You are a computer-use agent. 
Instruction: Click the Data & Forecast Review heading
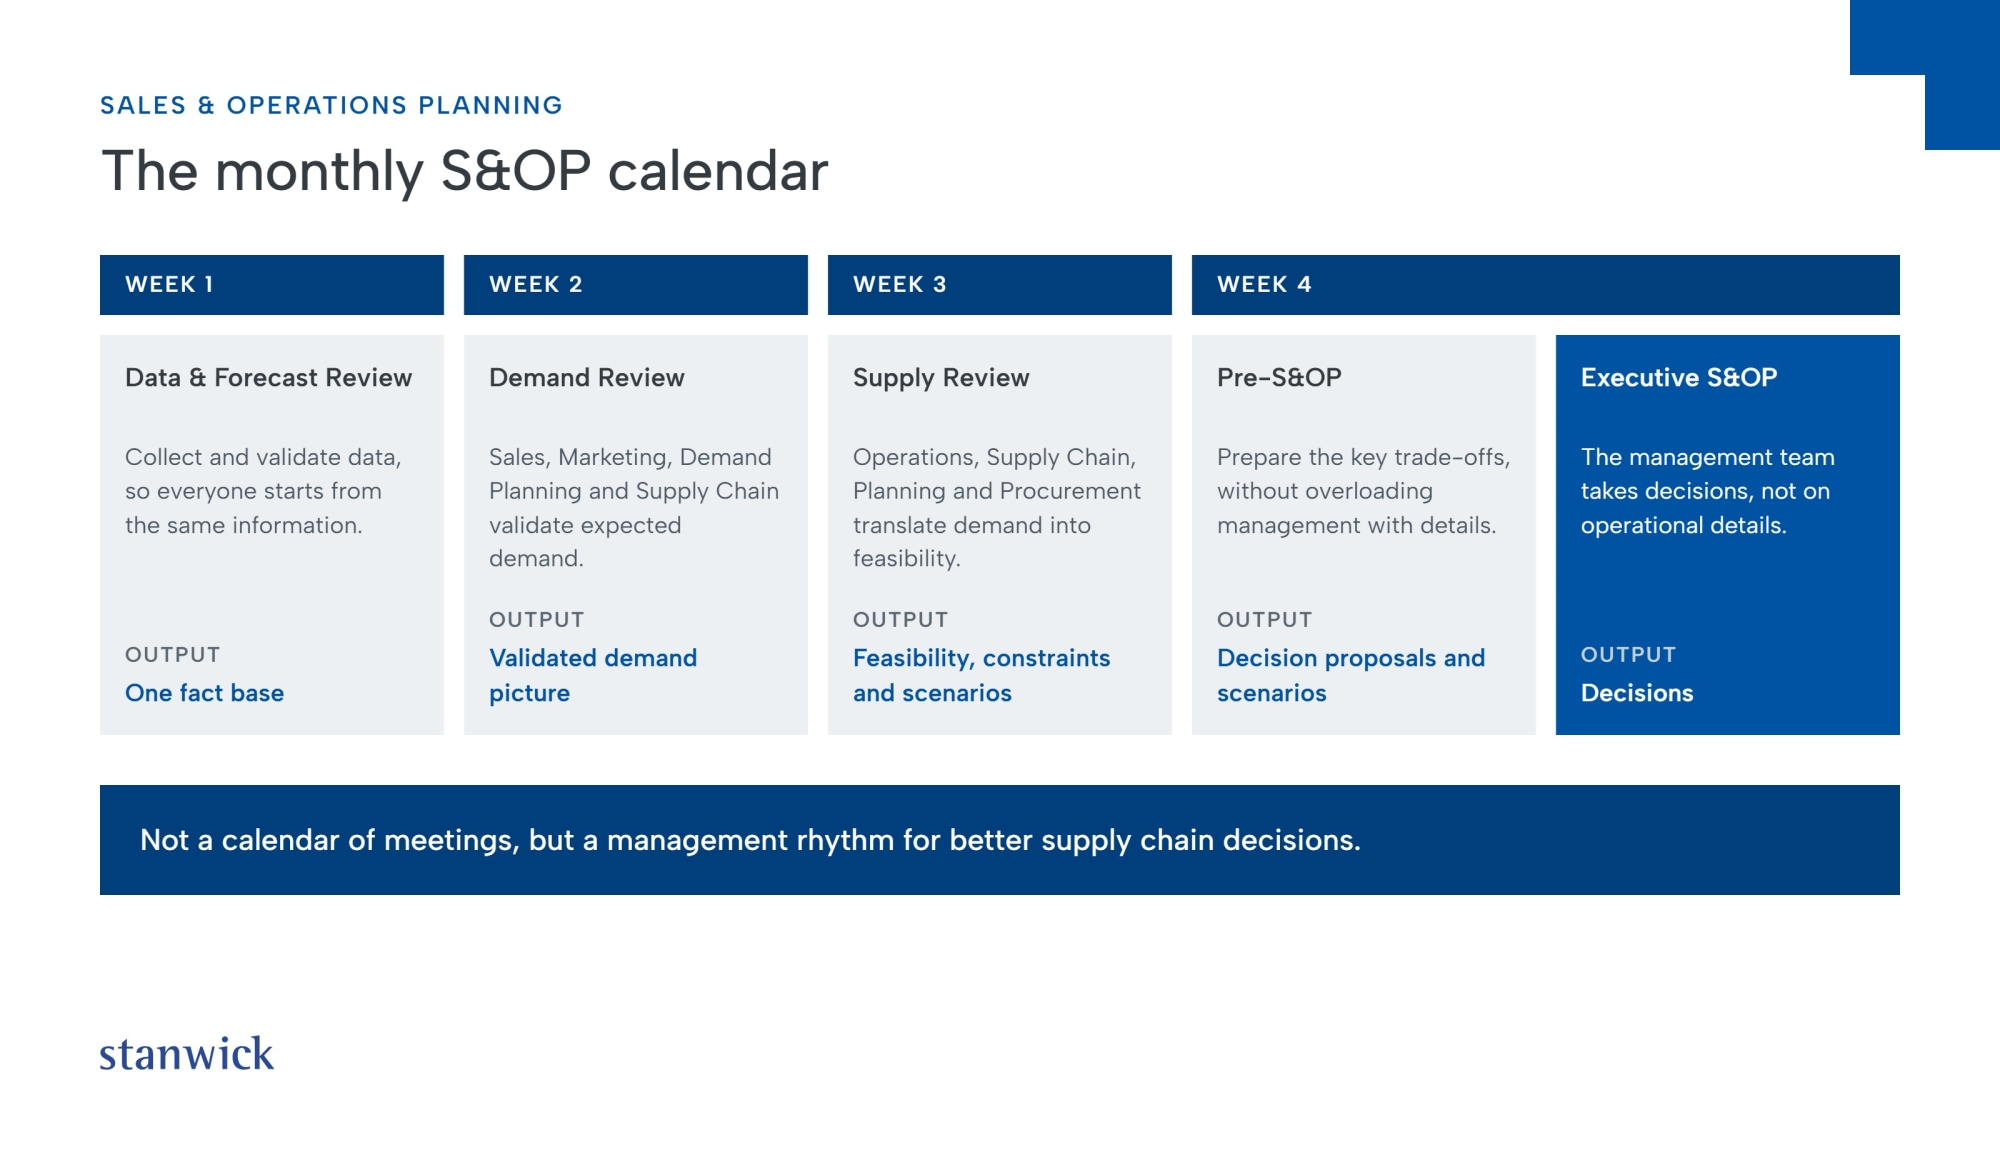point(268,377)
